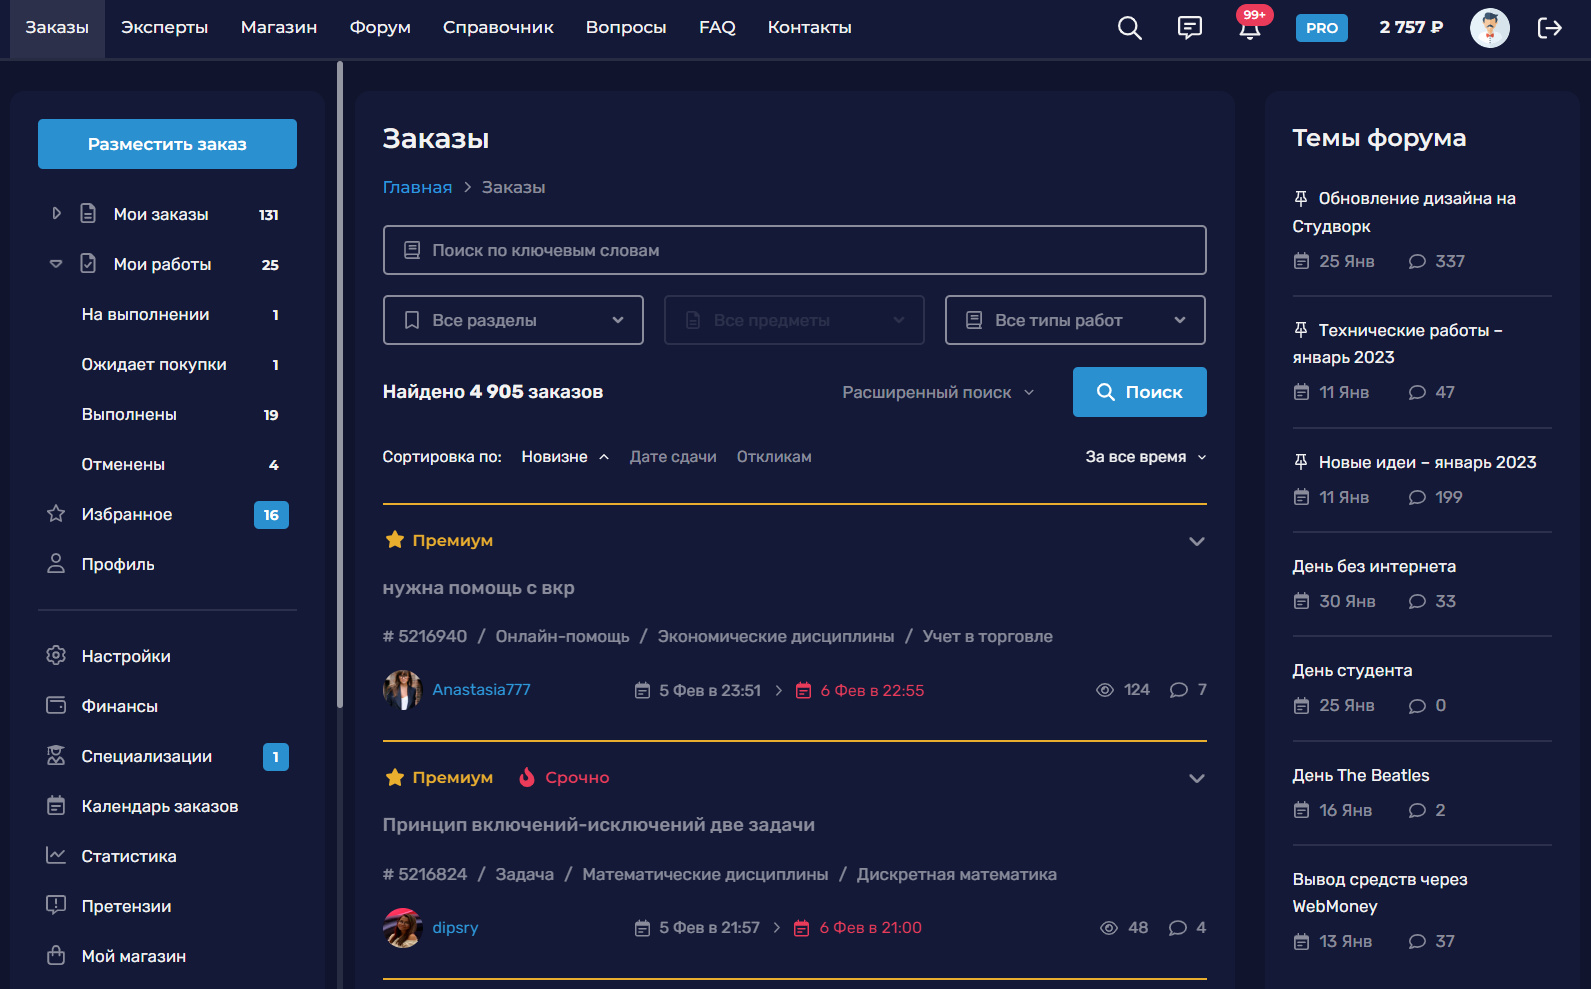Expand Расширенный поиск options
The image size is (1591, 989).
tap(937, 392)
